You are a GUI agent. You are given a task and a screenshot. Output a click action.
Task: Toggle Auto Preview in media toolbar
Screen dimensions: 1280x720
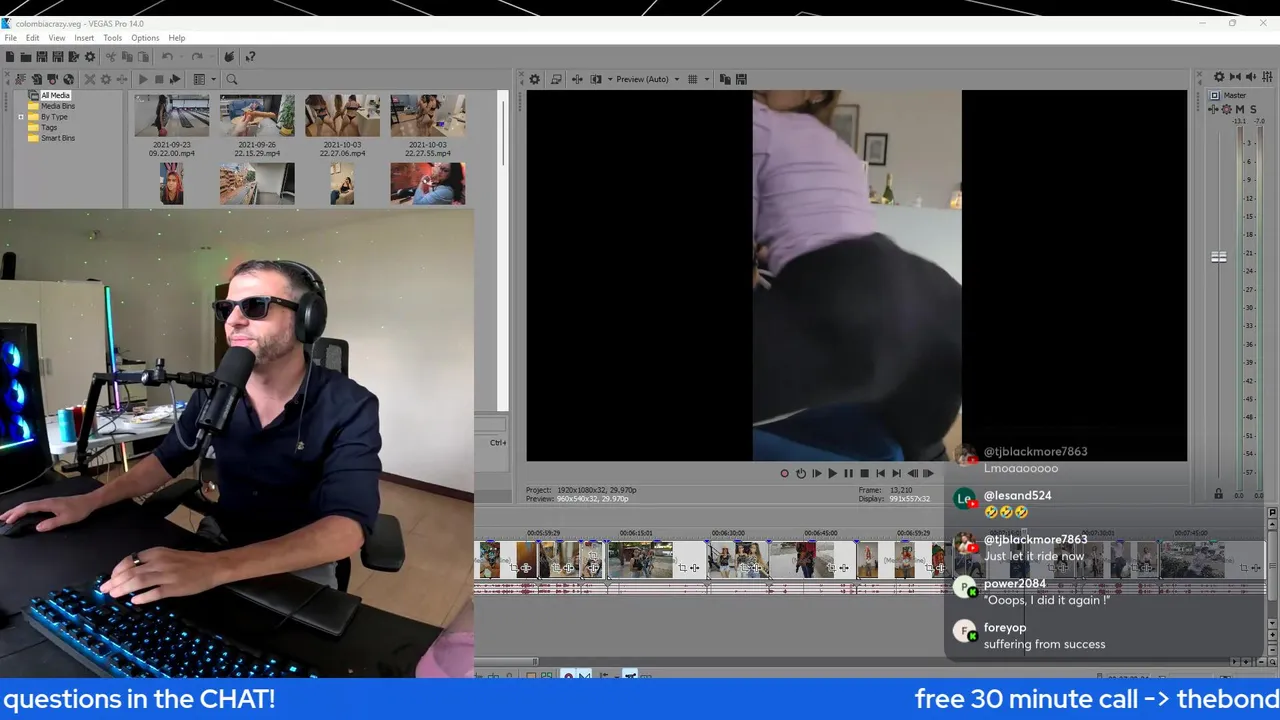point(175,79)
